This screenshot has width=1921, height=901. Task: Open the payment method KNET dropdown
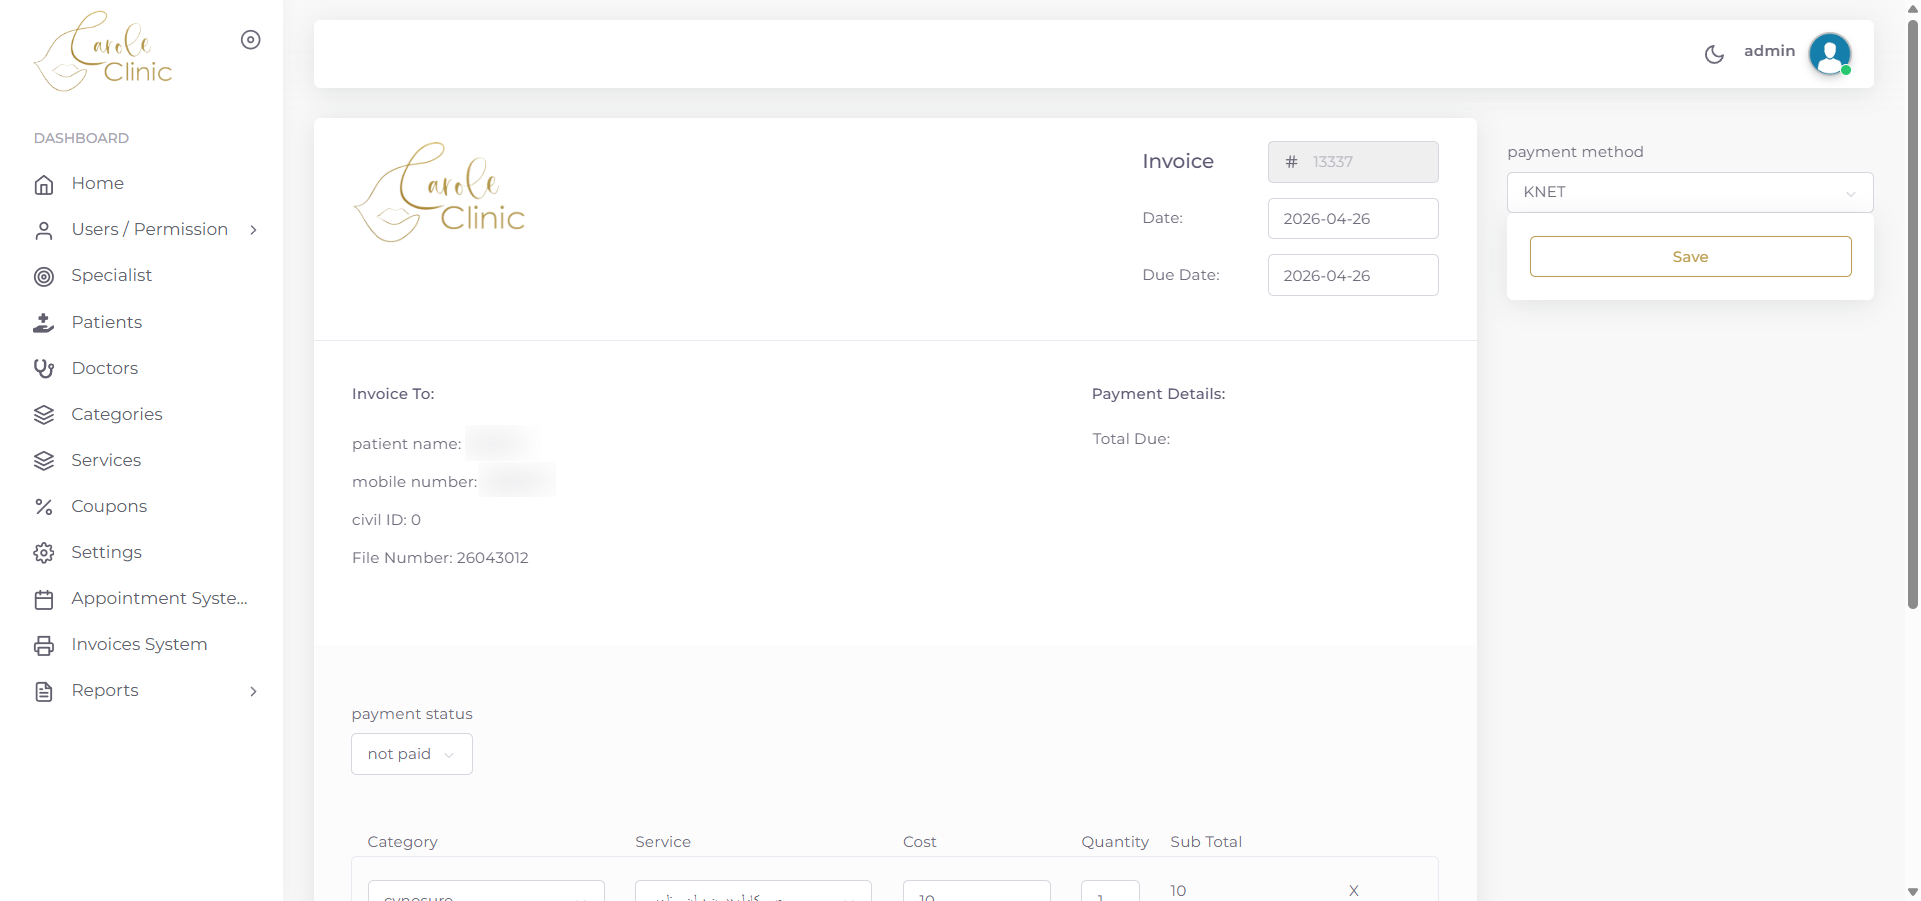[1689, 192]
